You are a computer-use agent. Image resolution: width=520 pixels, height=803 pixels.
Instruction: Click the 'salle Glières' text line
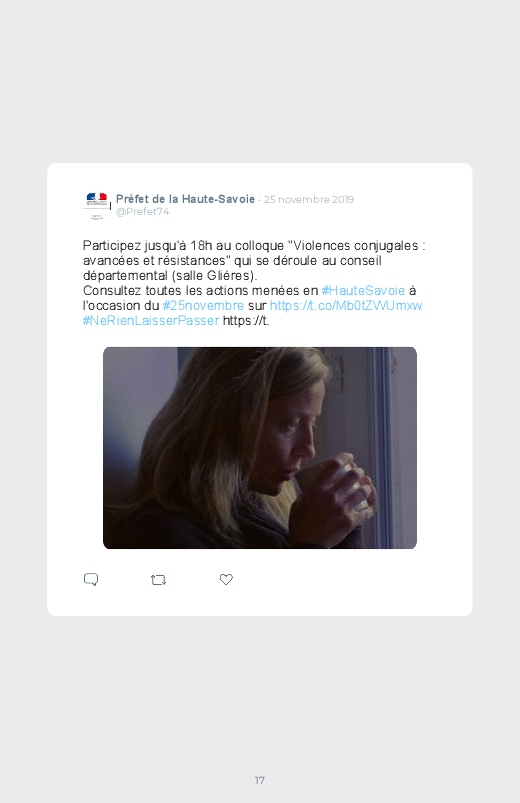point(170,276)
